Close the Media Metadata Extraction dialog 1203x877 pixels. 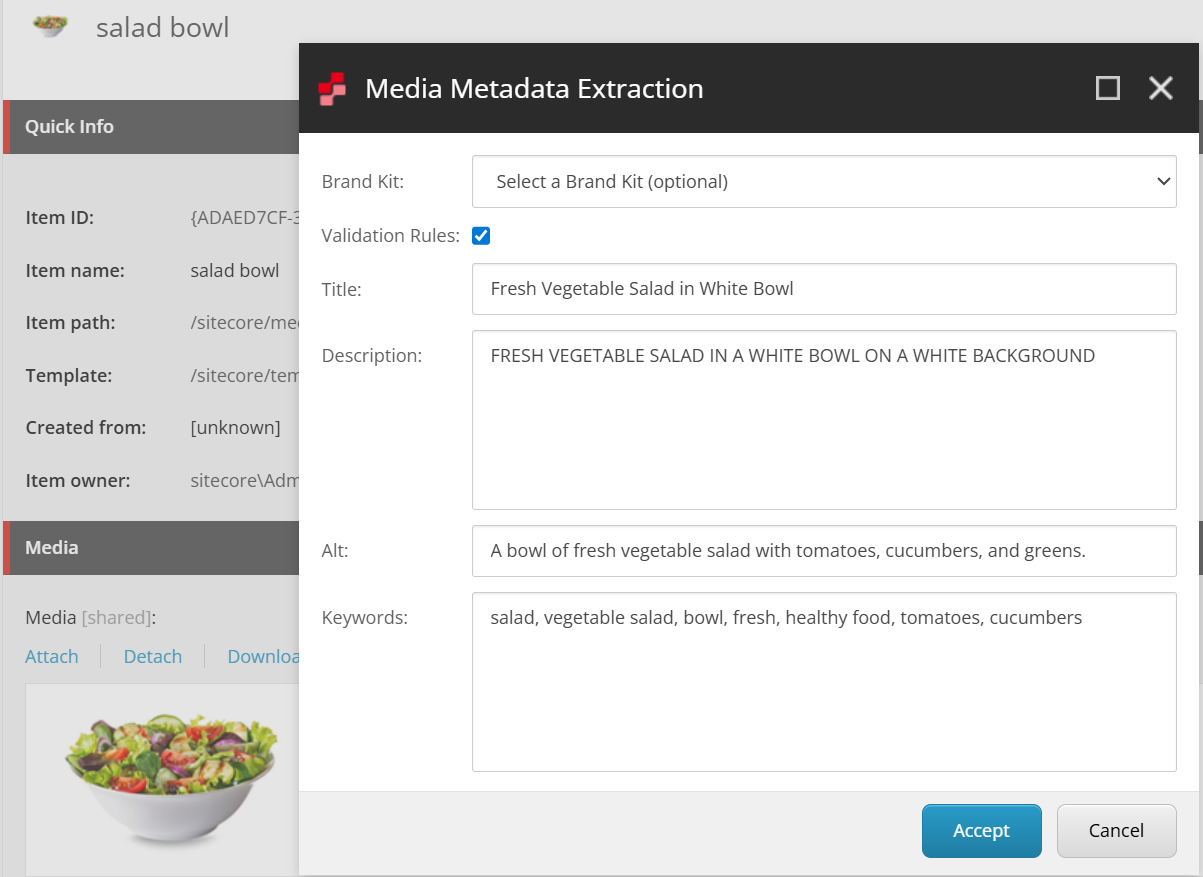pyautogui.click(x=1160, y=89)
